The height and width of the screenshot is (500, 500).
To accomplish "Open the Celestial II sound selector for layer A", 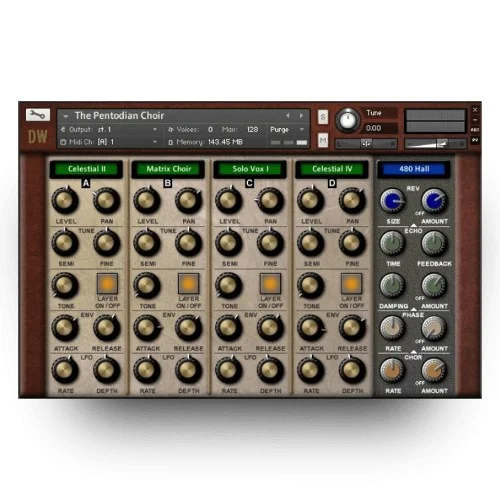I will click(x=87, y=169).
